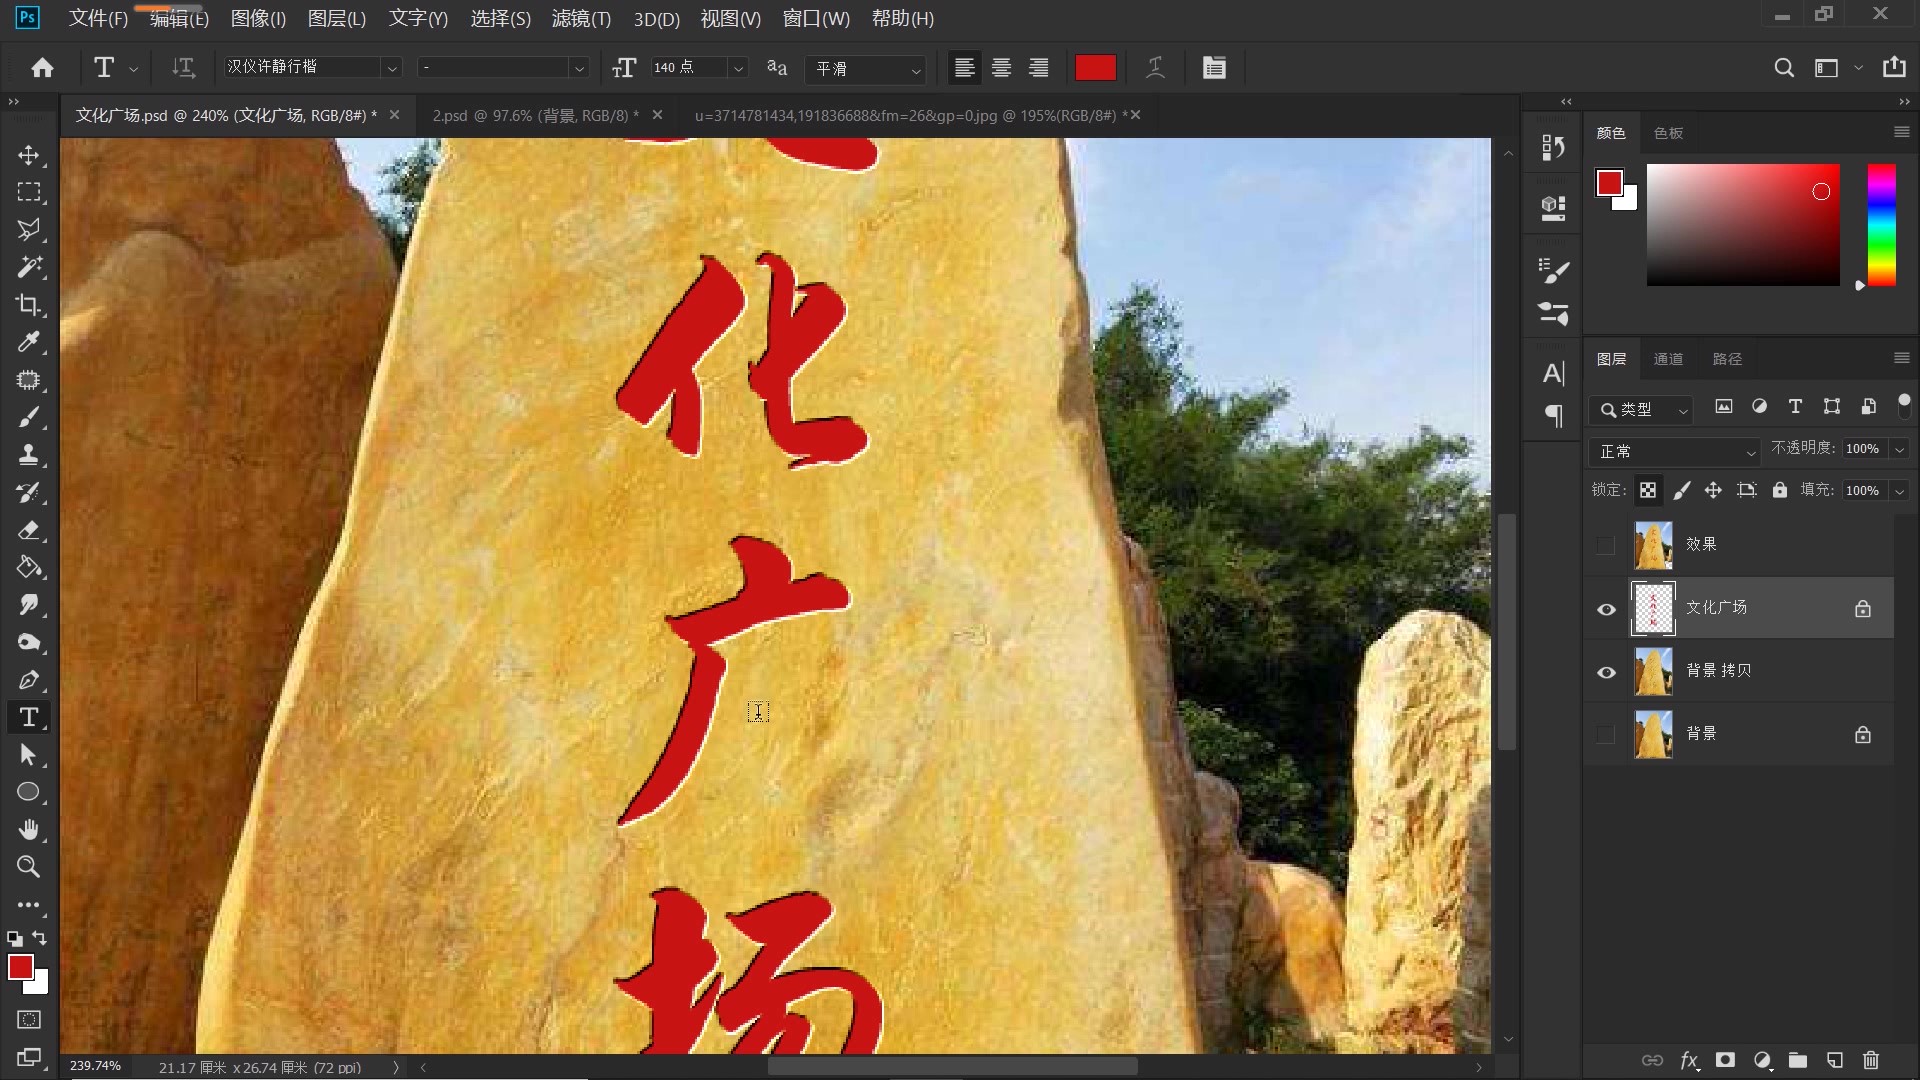Show the 效果 layer
Viewport: 1920px width, 1080px height.
coord(1606,545)
